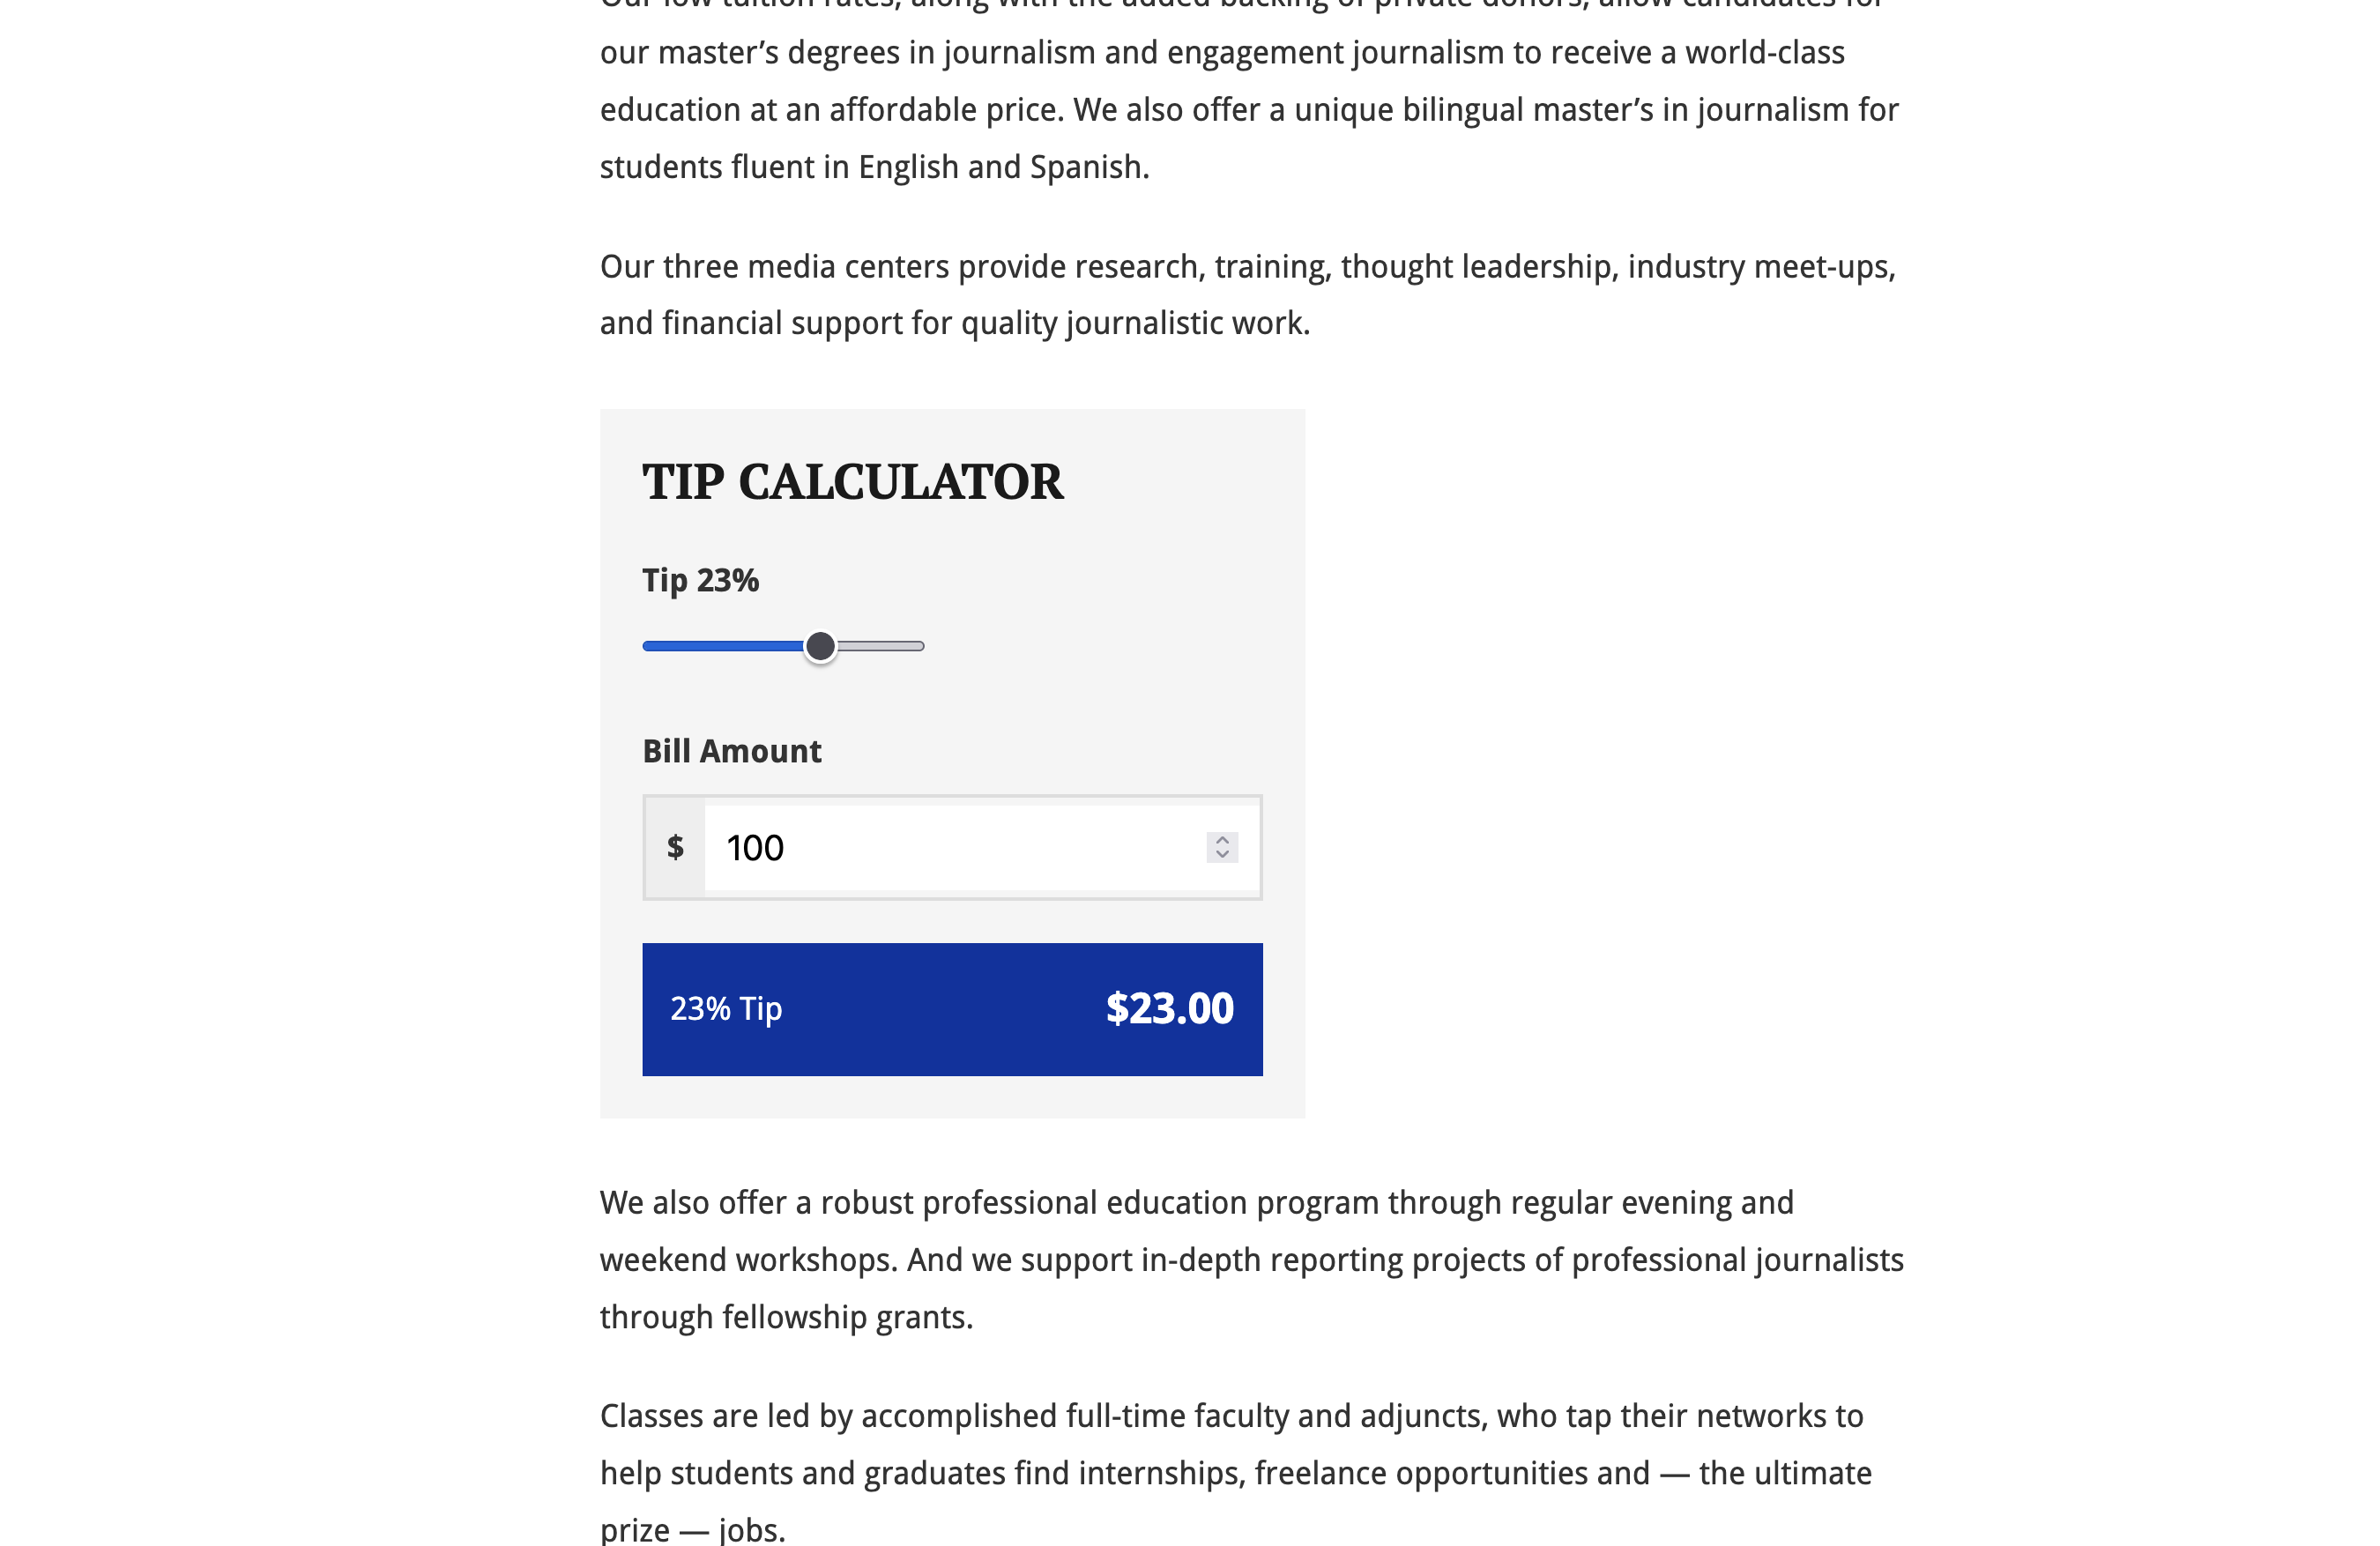The width and height of the screenshot is (2380, 1546).
Task: Click the paragraph mentioning fellowship grants
Action: (785, 1316)
